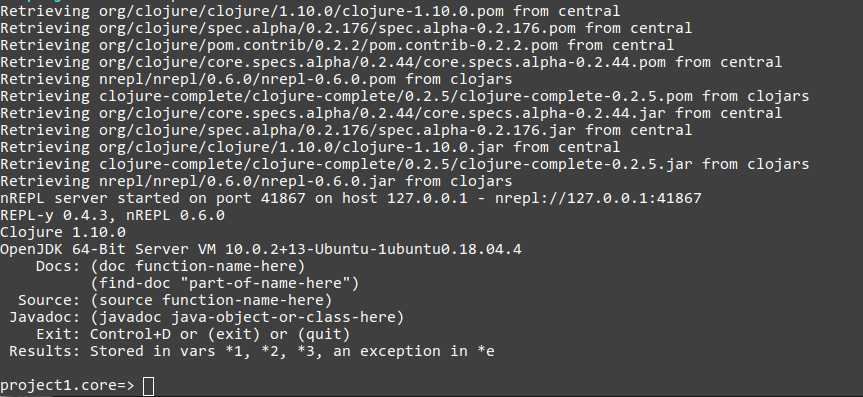Click the '(source function-name-here)' hint

point(211,301)
